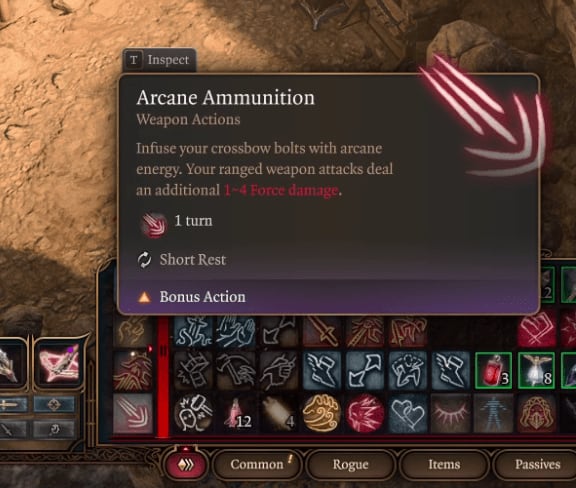
Task: Toggle the red diamond-arrows hotbar filter button
Action: pos(187,464)
